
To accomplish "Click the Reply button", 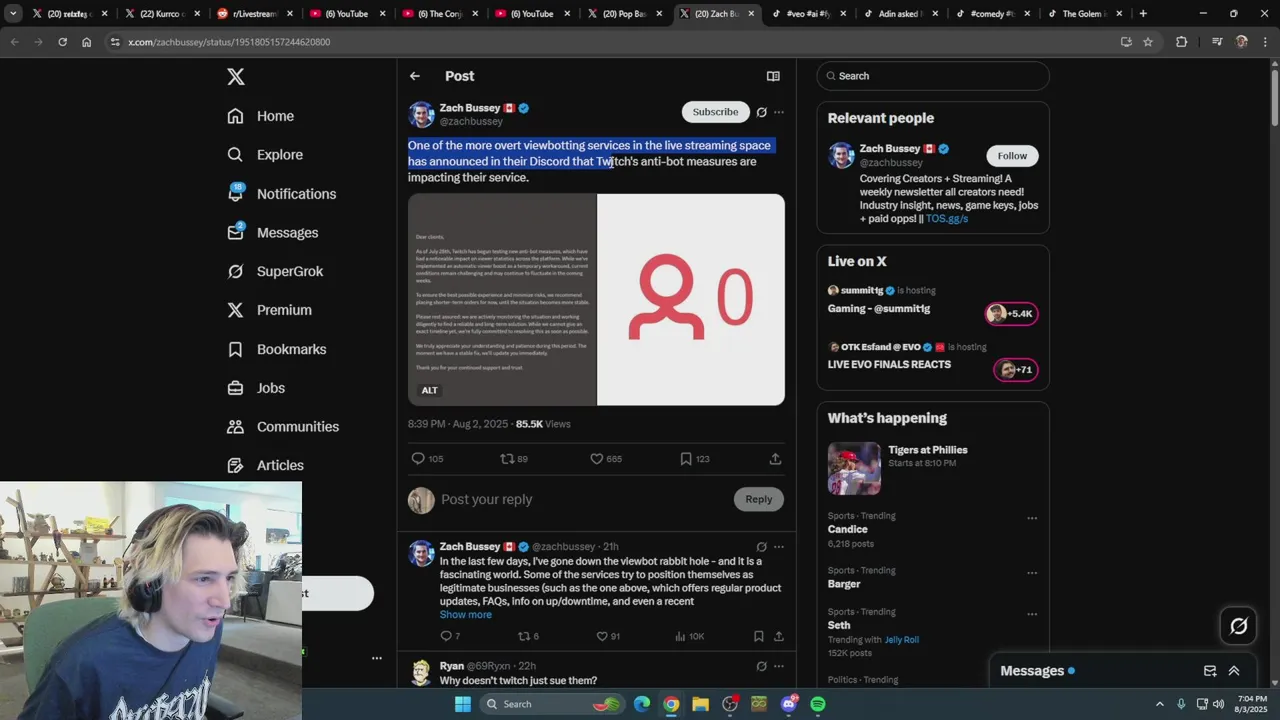I will pyautogui.click(x=758, y=499).
